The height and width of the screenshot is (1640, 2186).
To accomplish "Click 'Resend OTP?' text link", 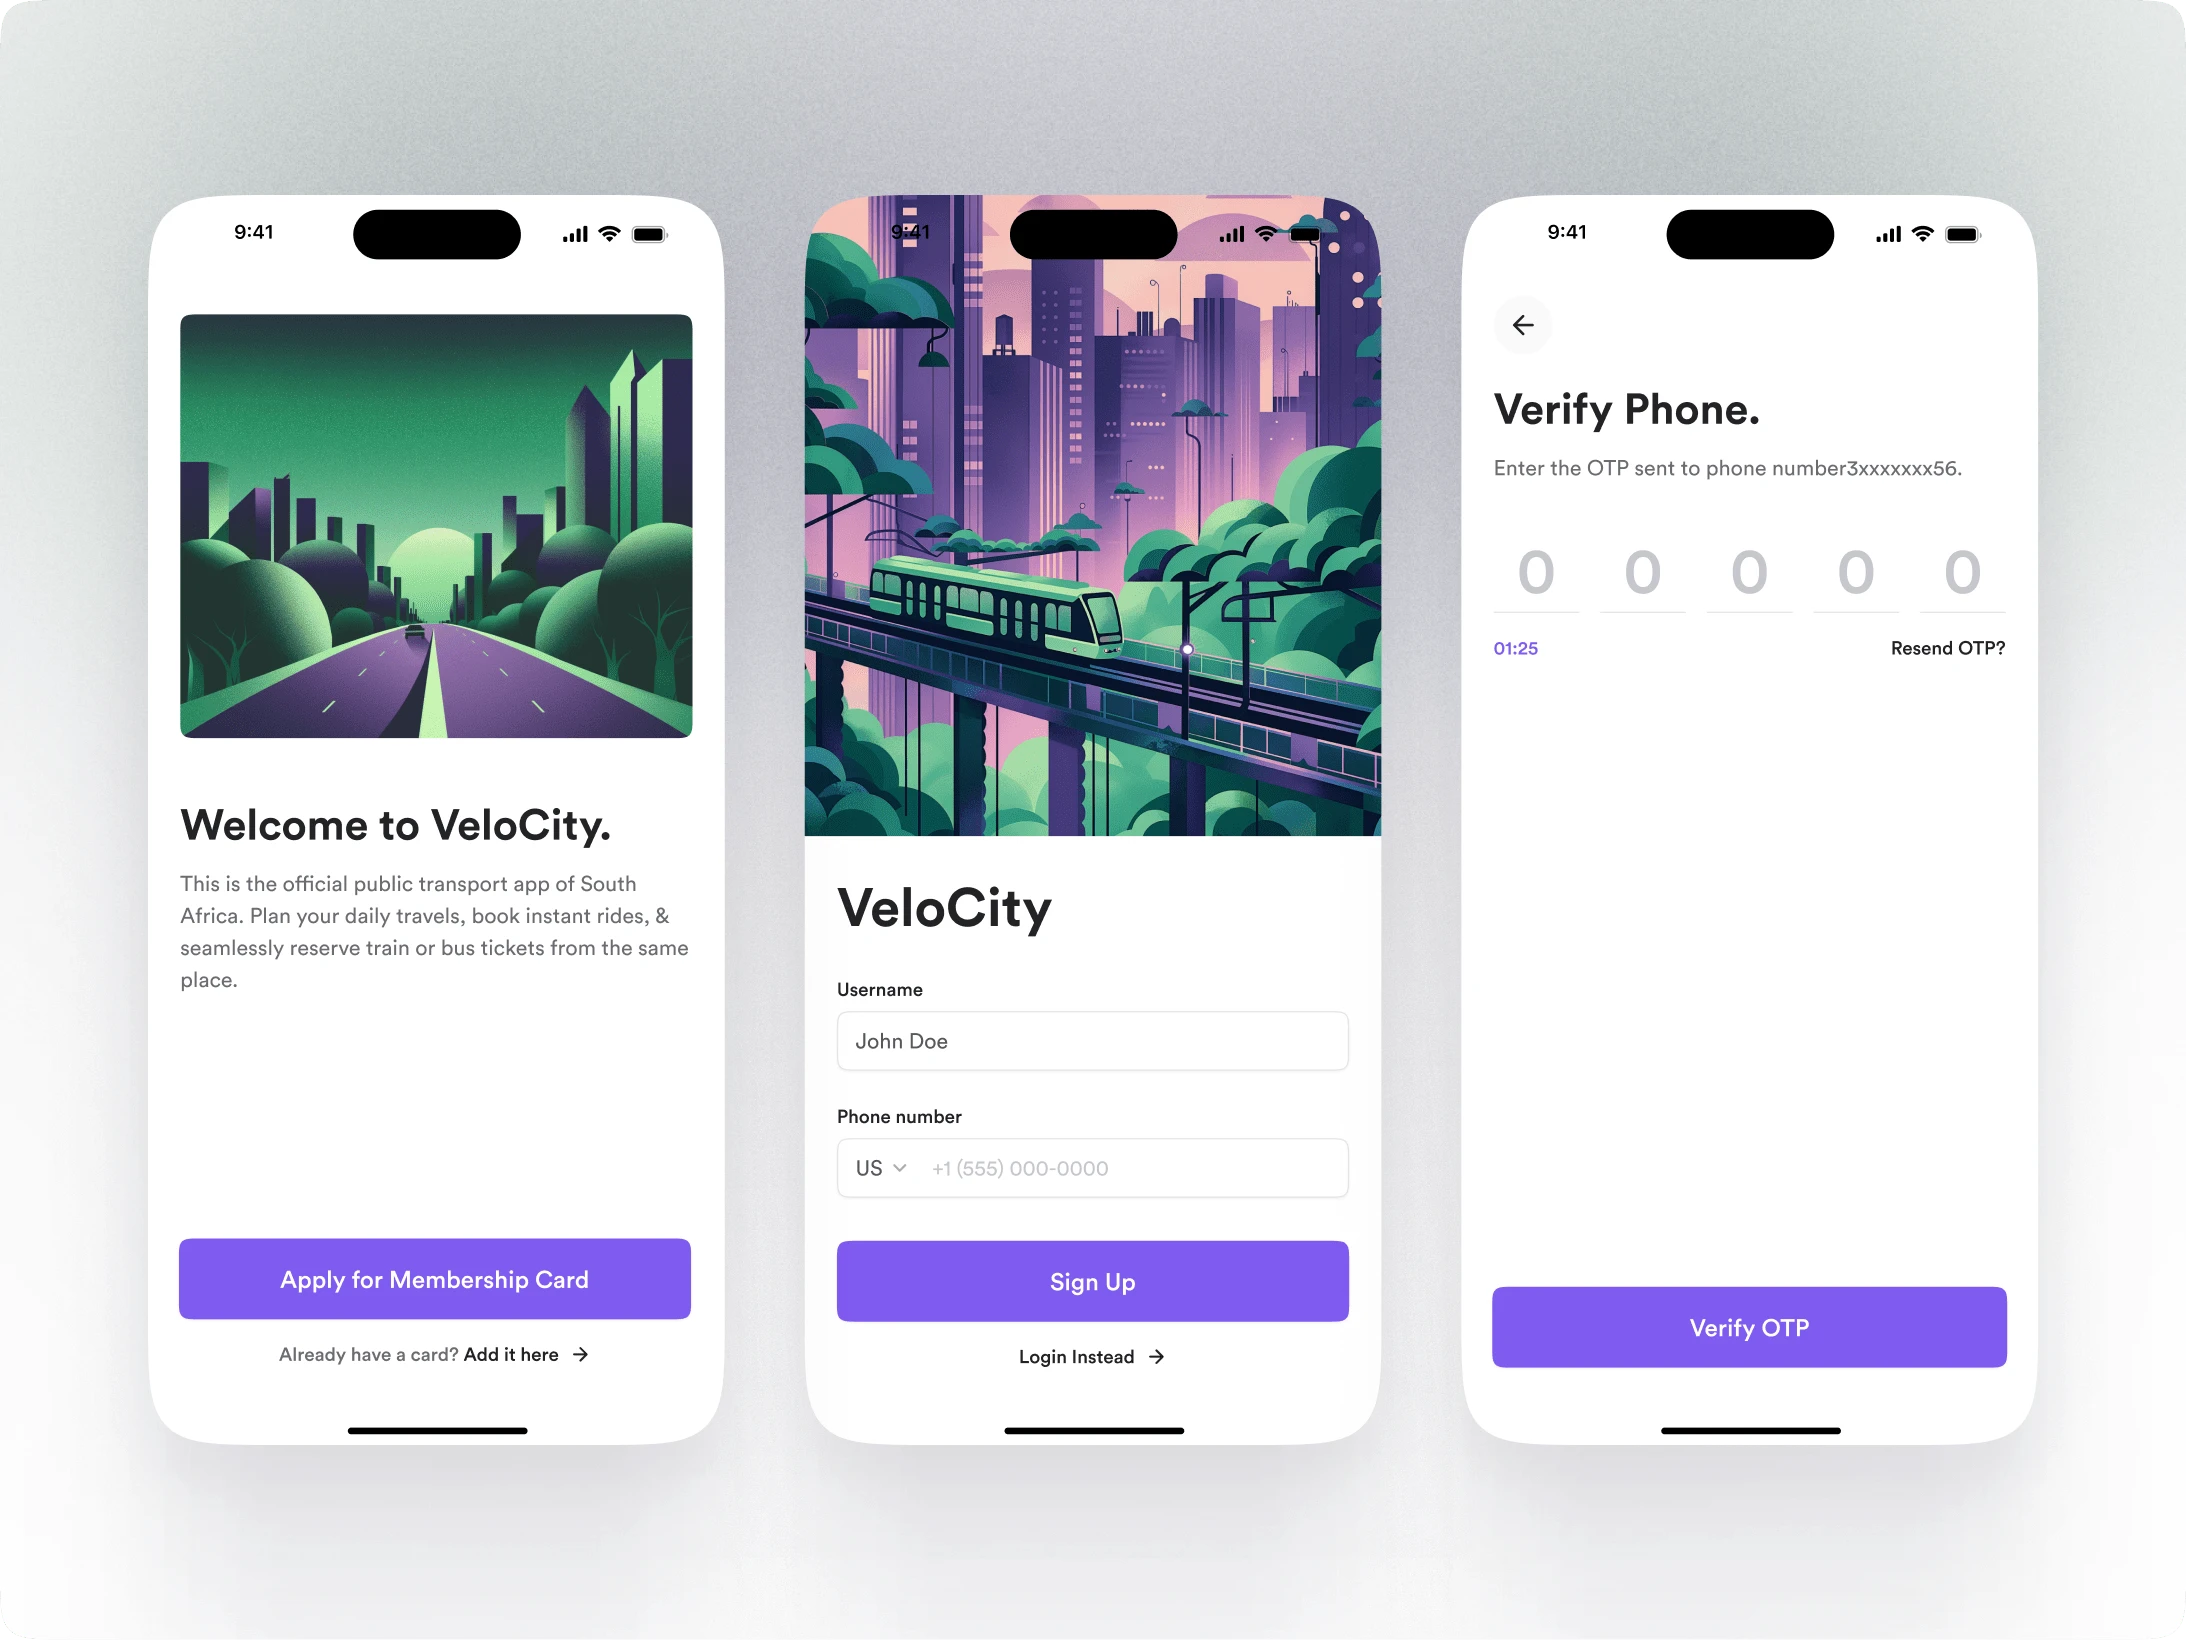I will coord(1947,648).
